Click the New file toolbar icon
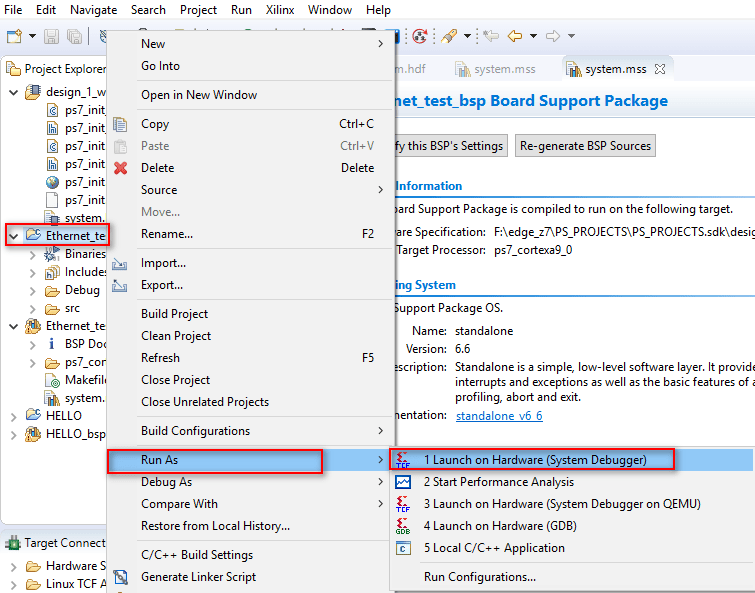Viewport: 755px width, 593px height. click(14, 37)
